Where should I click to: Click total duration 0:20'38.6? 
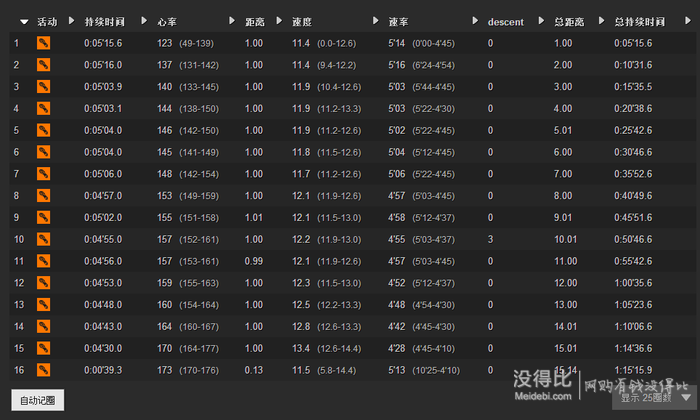(x=633, y=108)
